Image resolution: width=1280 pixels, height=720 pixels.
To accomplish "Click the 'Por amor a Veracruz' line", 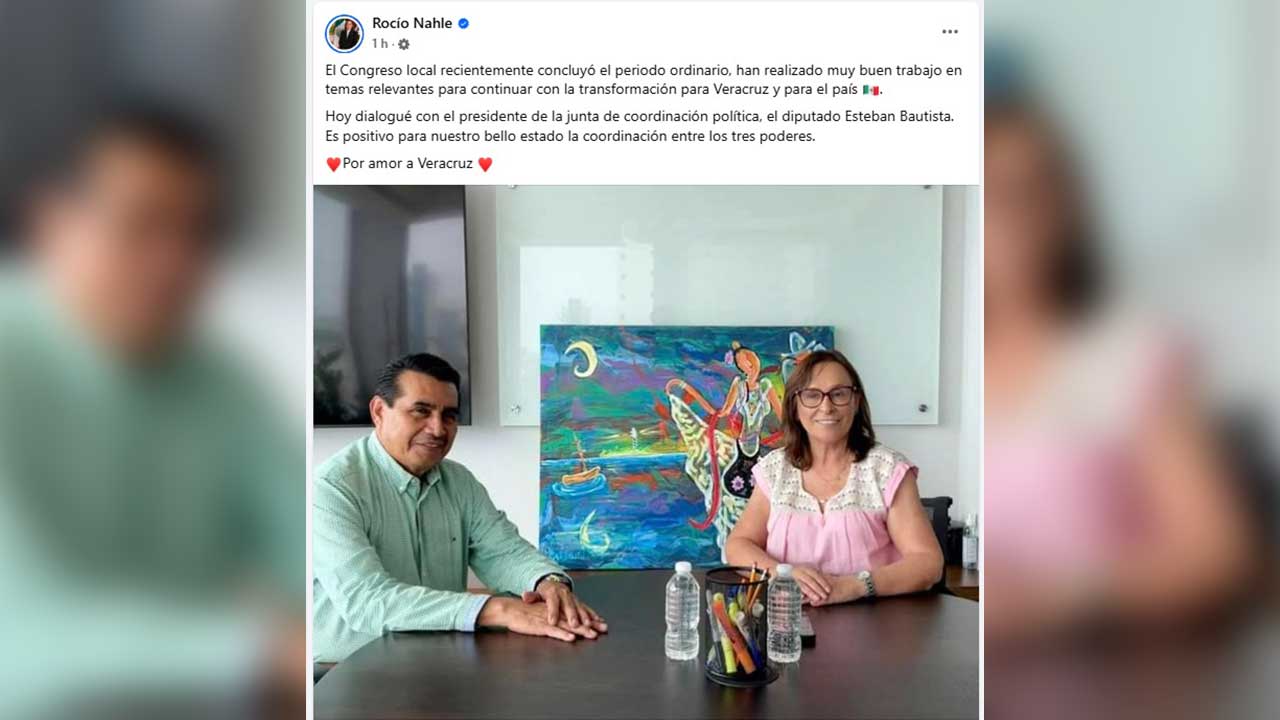I will pyautogui.click(x=409, y=164).
